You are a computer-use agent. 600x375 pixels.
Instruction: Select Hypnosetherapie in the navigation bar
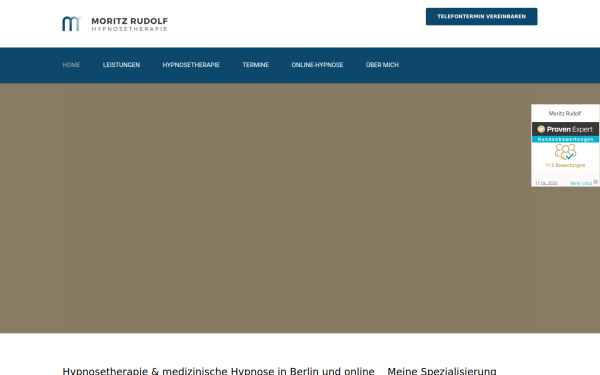tap(191, 65)
